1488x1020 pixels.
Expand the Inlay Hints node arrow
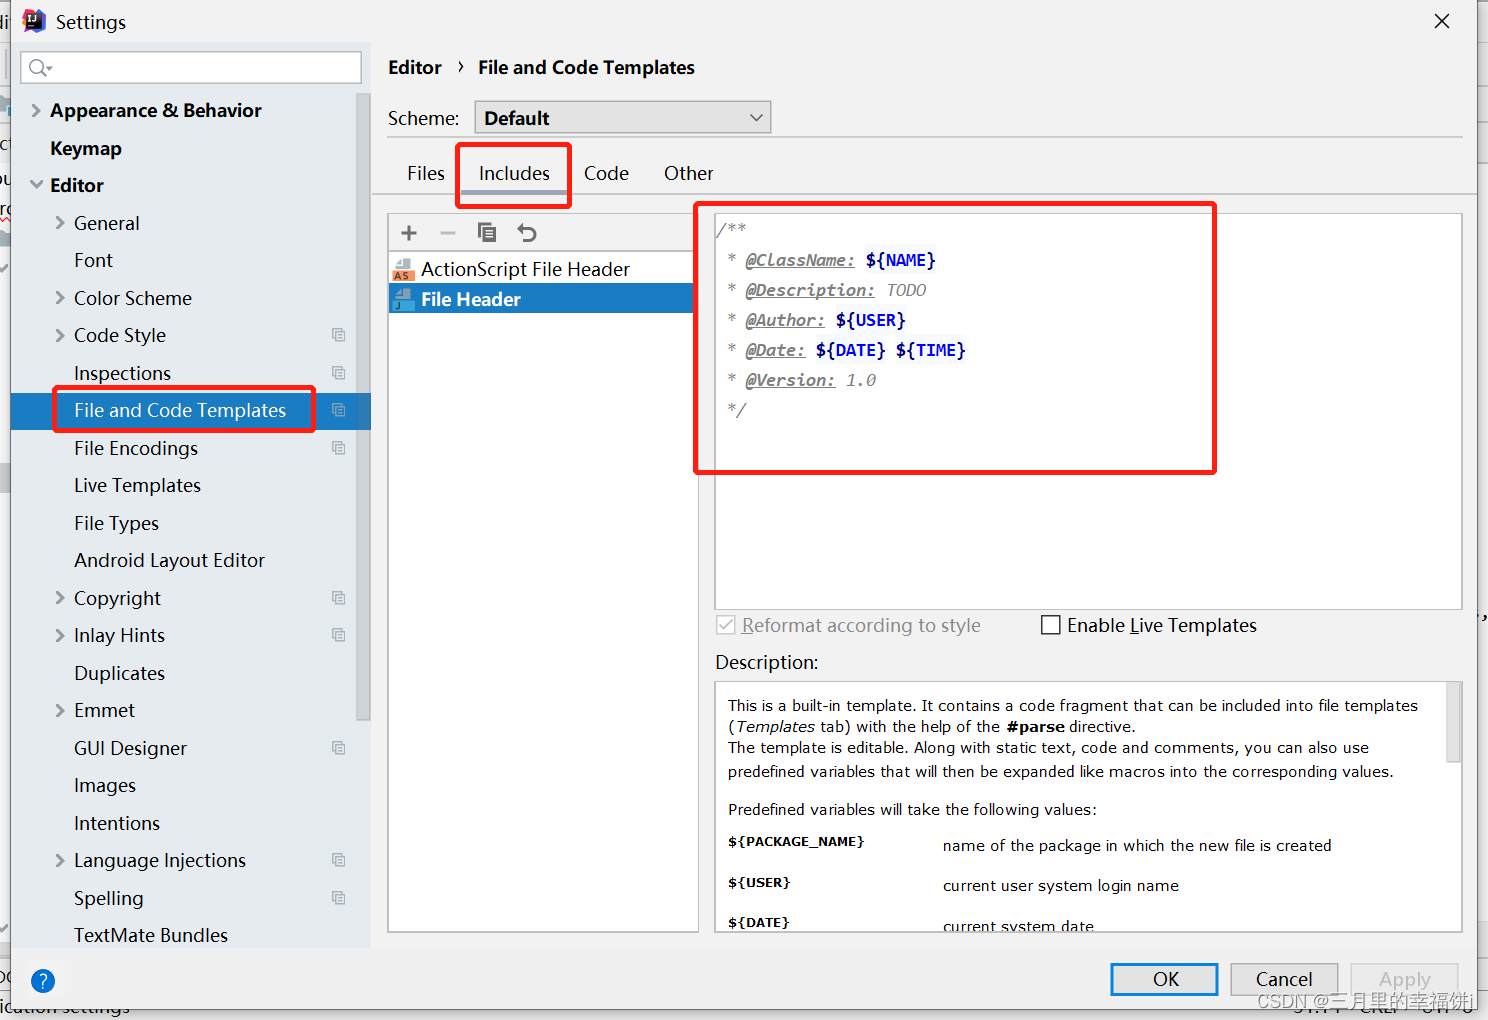(x=60, y=635)
